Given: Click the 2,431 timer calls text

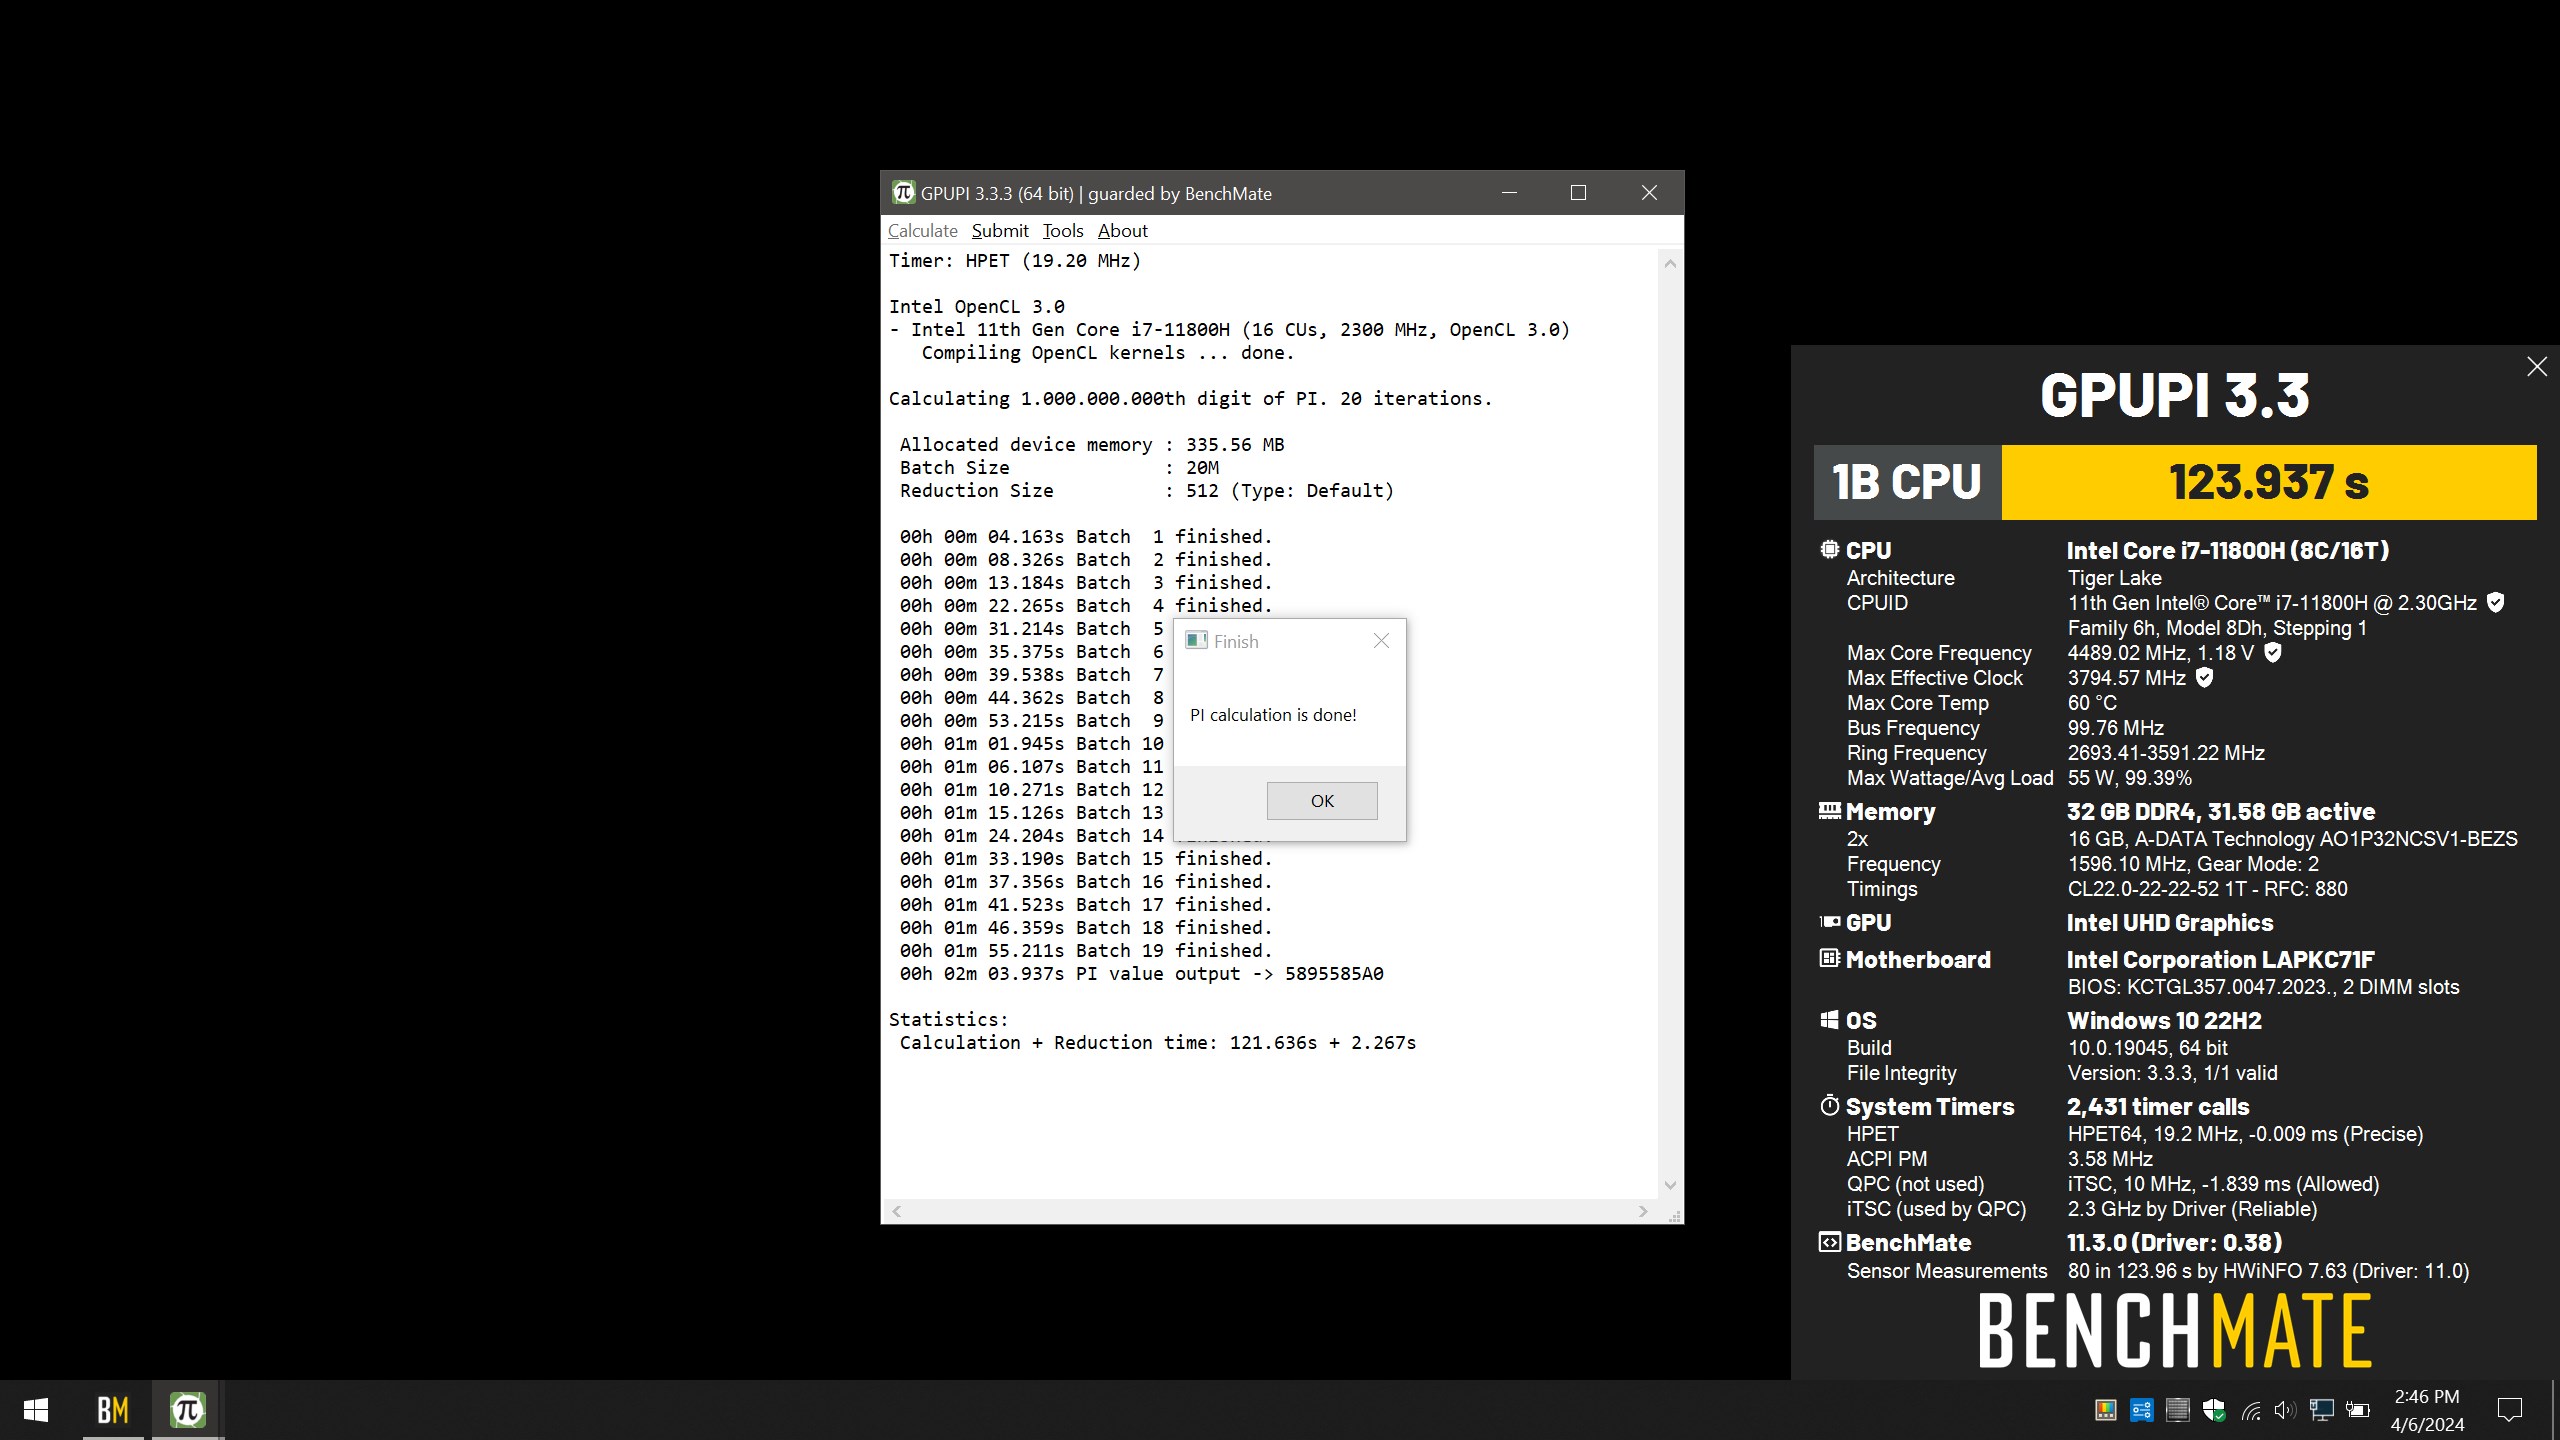Looking at the screenshot, I should coord(2158,1107).
